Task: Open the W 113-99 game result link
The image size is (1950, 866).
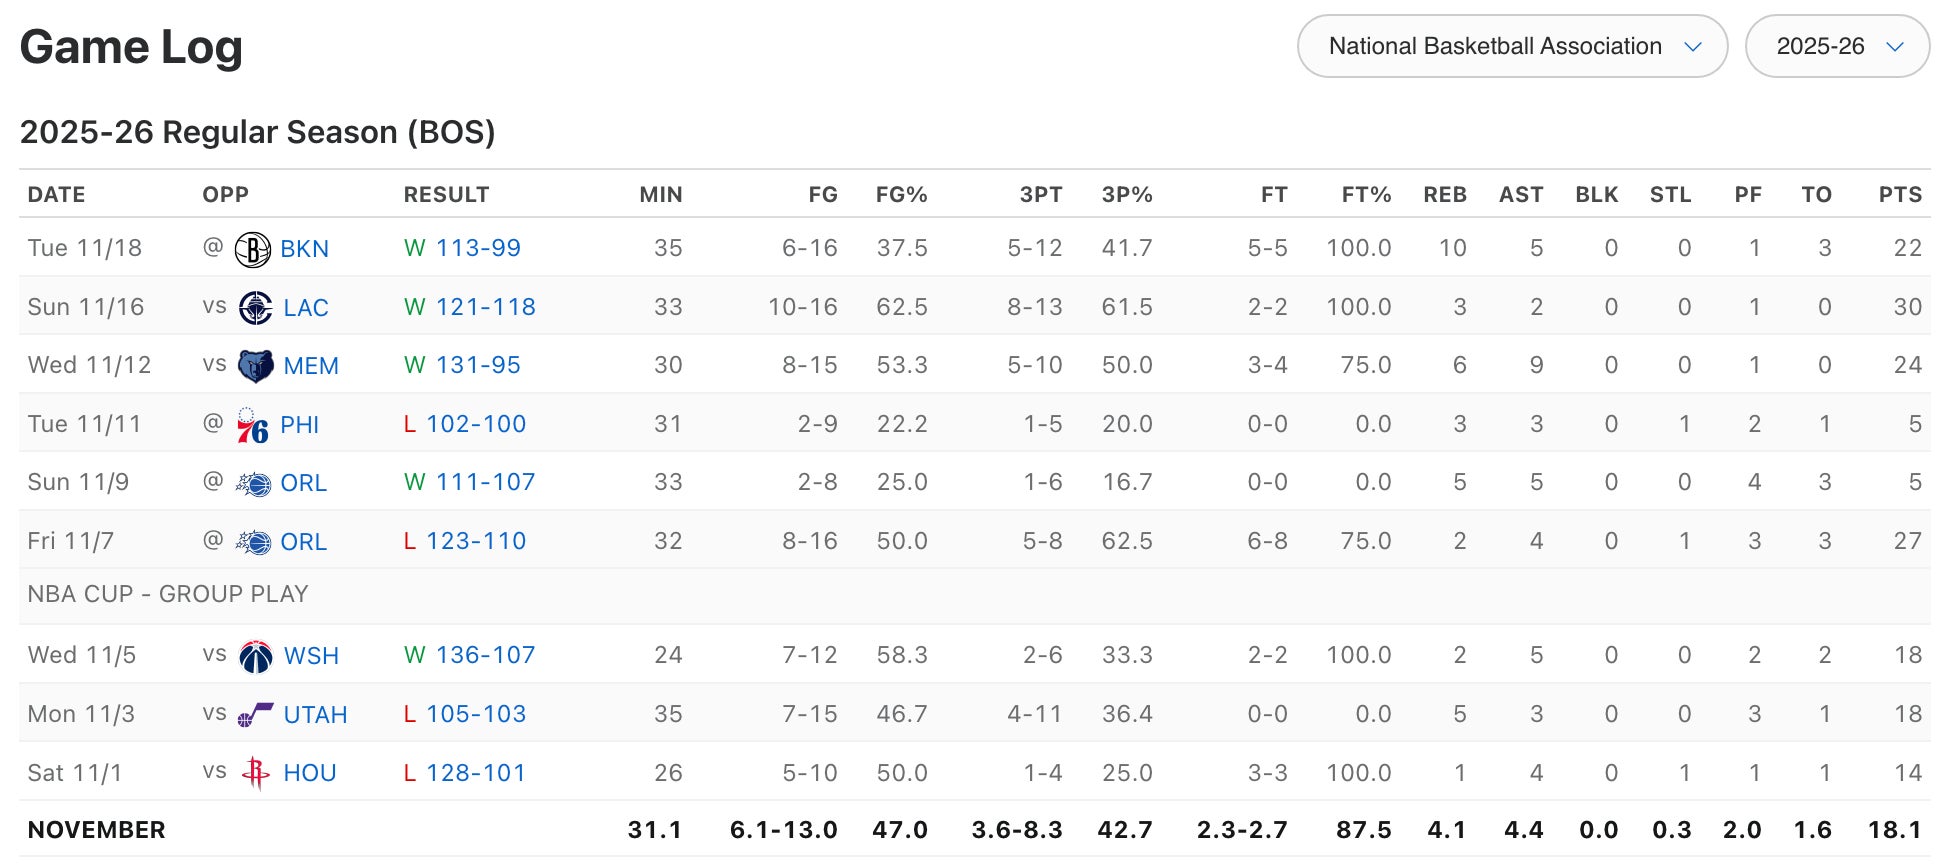Action: (x=477, y=248)
